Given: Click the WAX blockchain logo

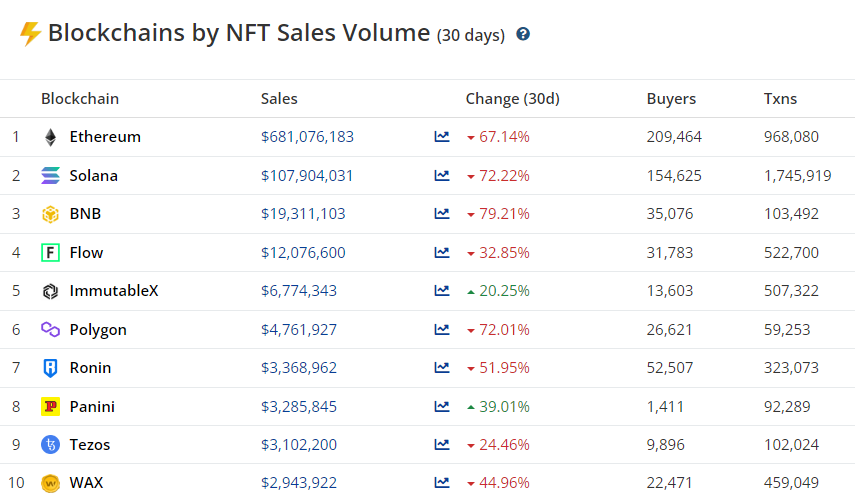Looking at the screenshot, I should [50, 483].
